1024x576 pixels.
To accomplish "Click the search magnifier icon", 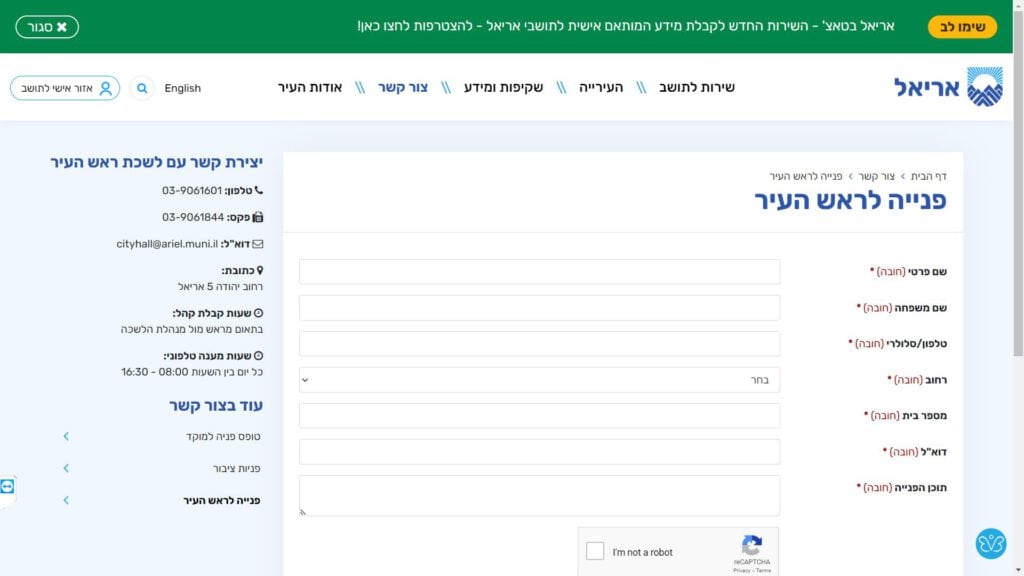I will (142, 88).
